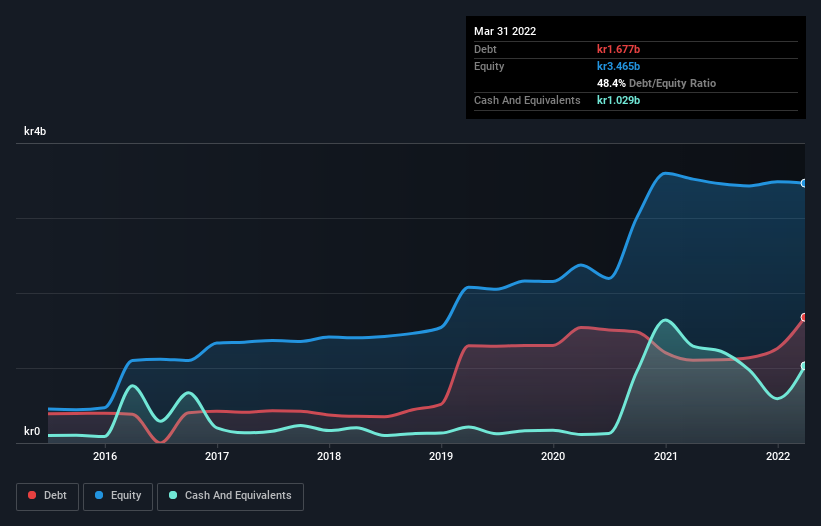Click the Debt label in tooltip

[x=485, y=49]
